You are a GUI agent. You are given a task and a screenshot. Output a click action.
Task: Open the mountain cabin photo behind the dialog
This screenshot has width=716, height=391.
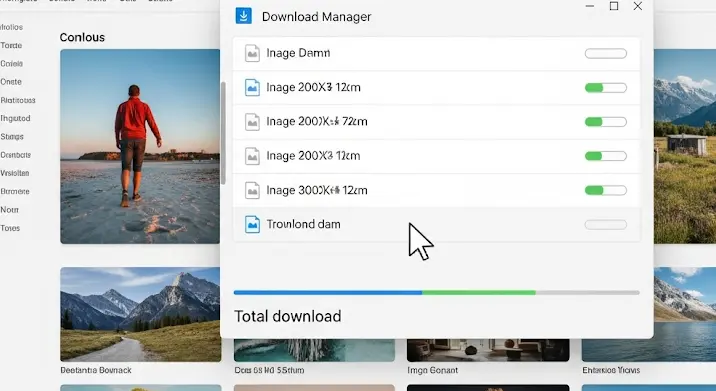(685, 146)
